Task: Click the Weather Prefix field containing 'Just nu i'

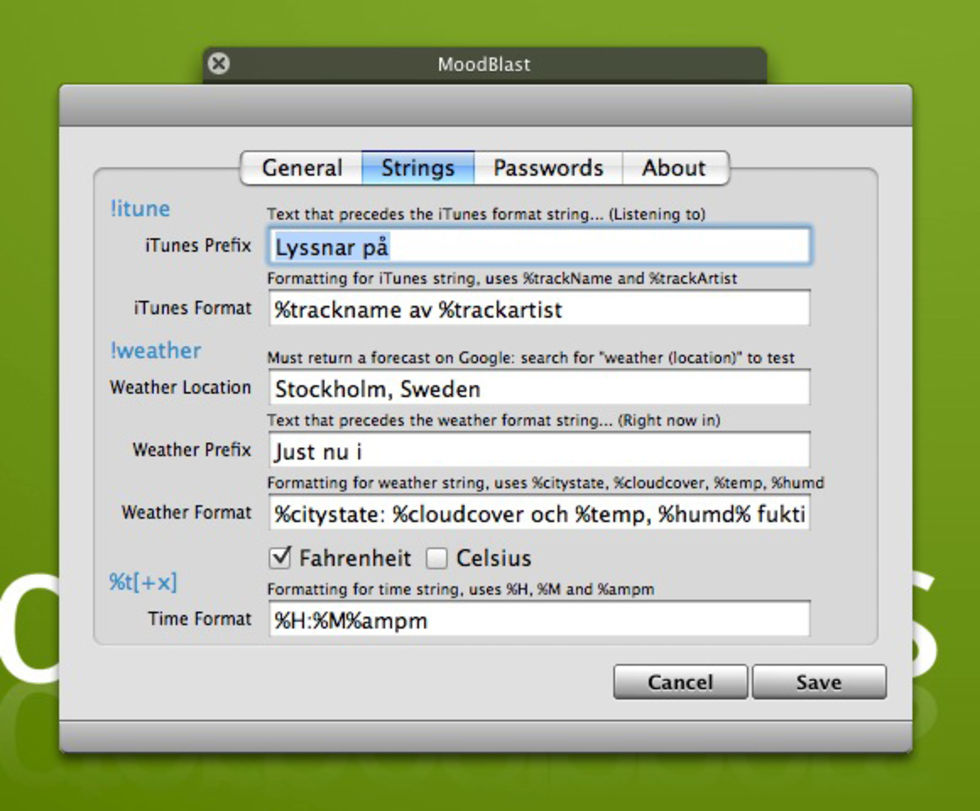Action: [x=539, y=451]
